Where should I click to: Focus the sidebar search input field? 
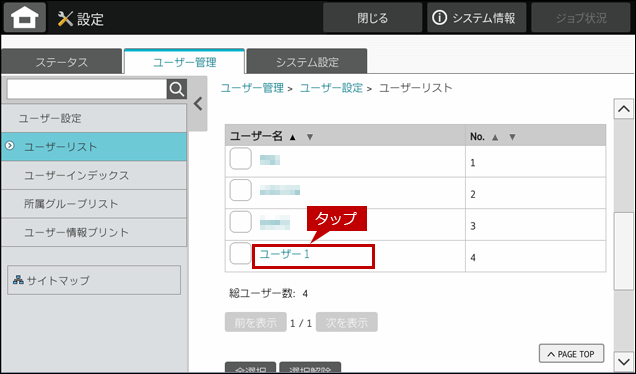[x=87, y=89]
